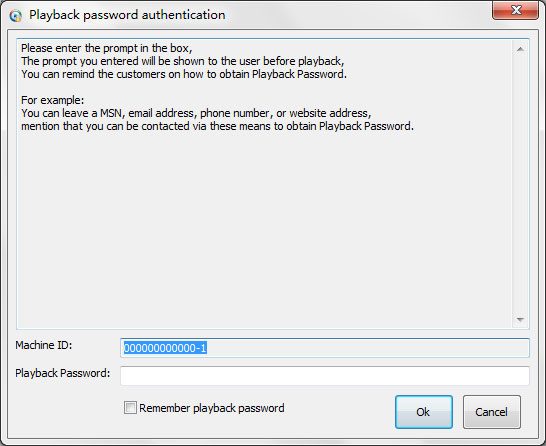Click the 'Playback Password:' label

tap(63, 373)
